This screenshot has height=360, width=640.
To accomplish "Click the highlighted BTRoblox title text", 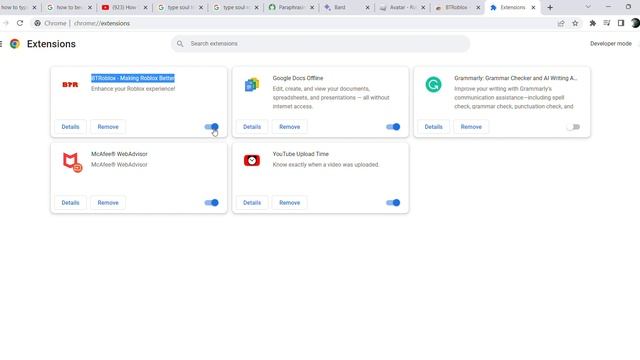I will (133, 78).
